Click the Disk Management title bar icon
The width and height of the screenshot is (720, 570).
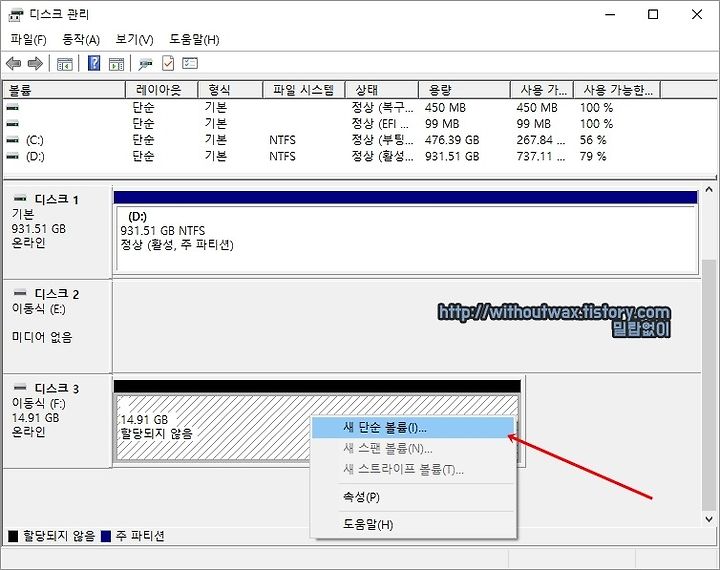pos(16,15)
